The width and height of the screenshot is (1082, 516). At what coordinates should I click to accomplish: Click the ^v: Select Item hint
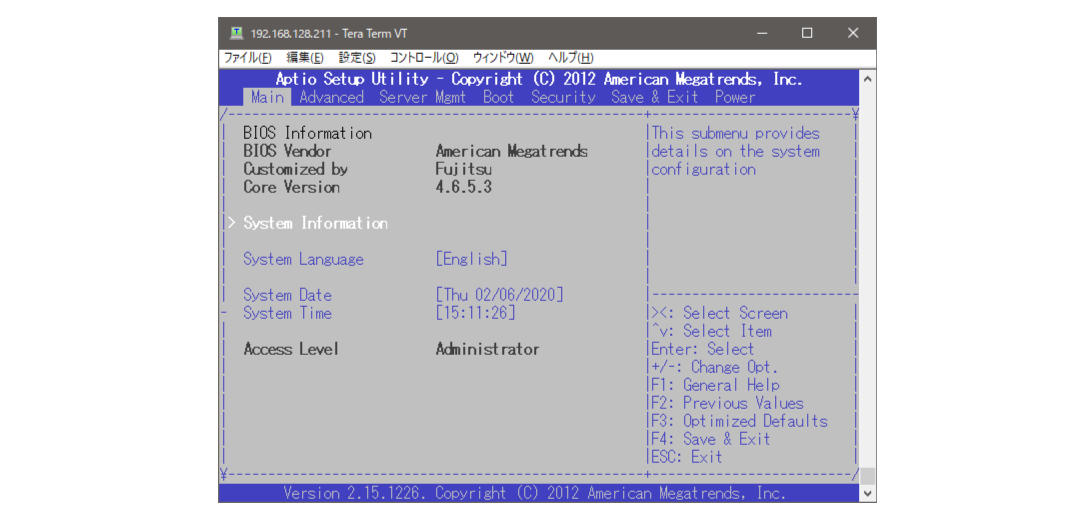click(711, 331)
